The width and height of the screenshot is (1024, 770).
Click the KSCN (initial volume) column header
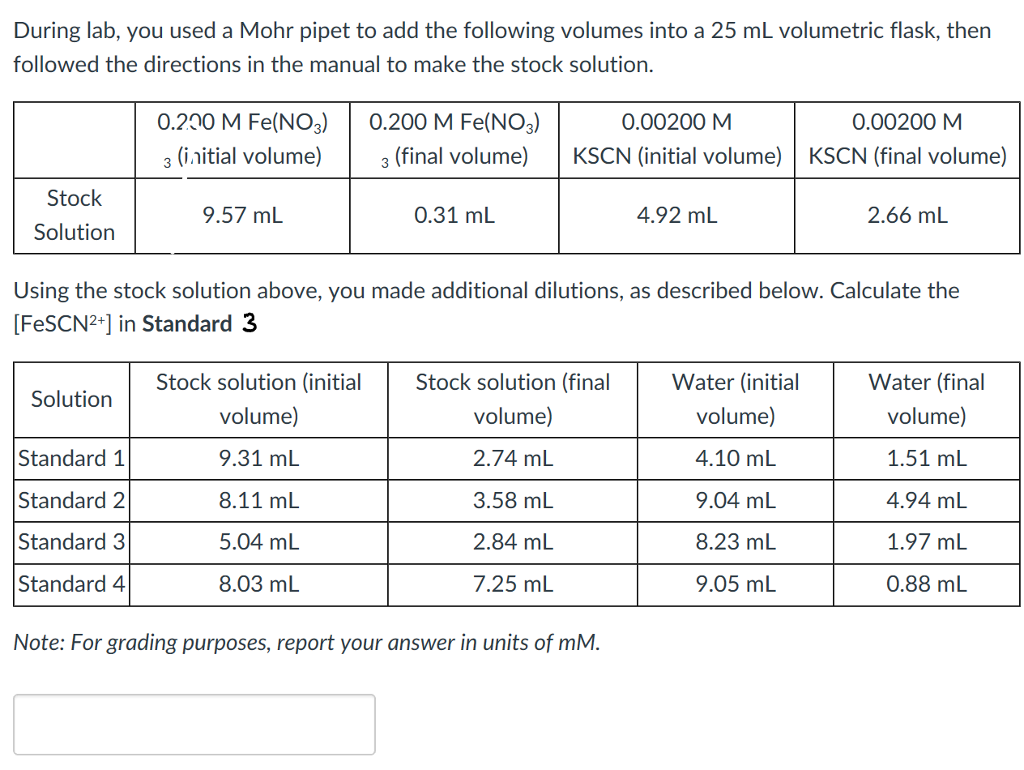click(676, 139)
